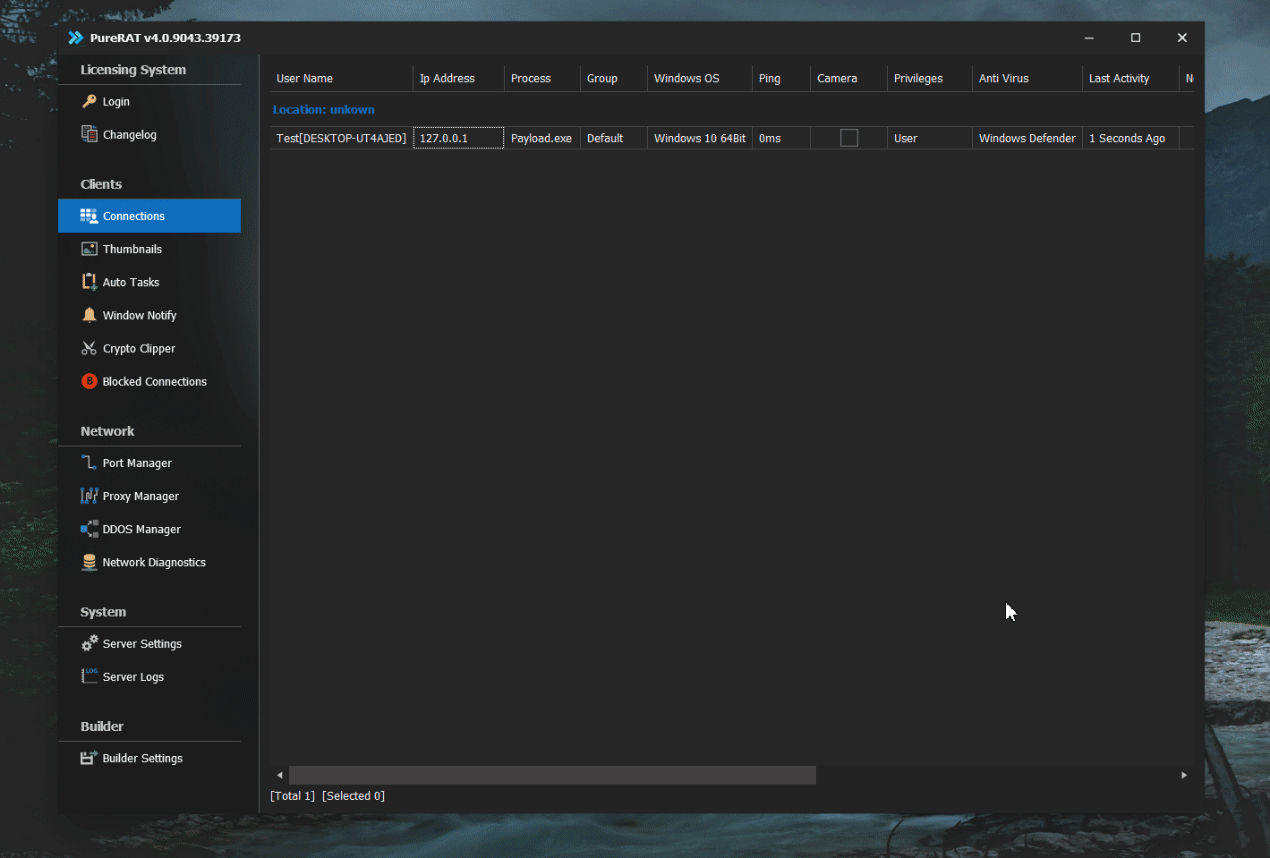Click the horizontal scrollbar right arrow
Viewport: 1270px width, 858px height.
1184,775
